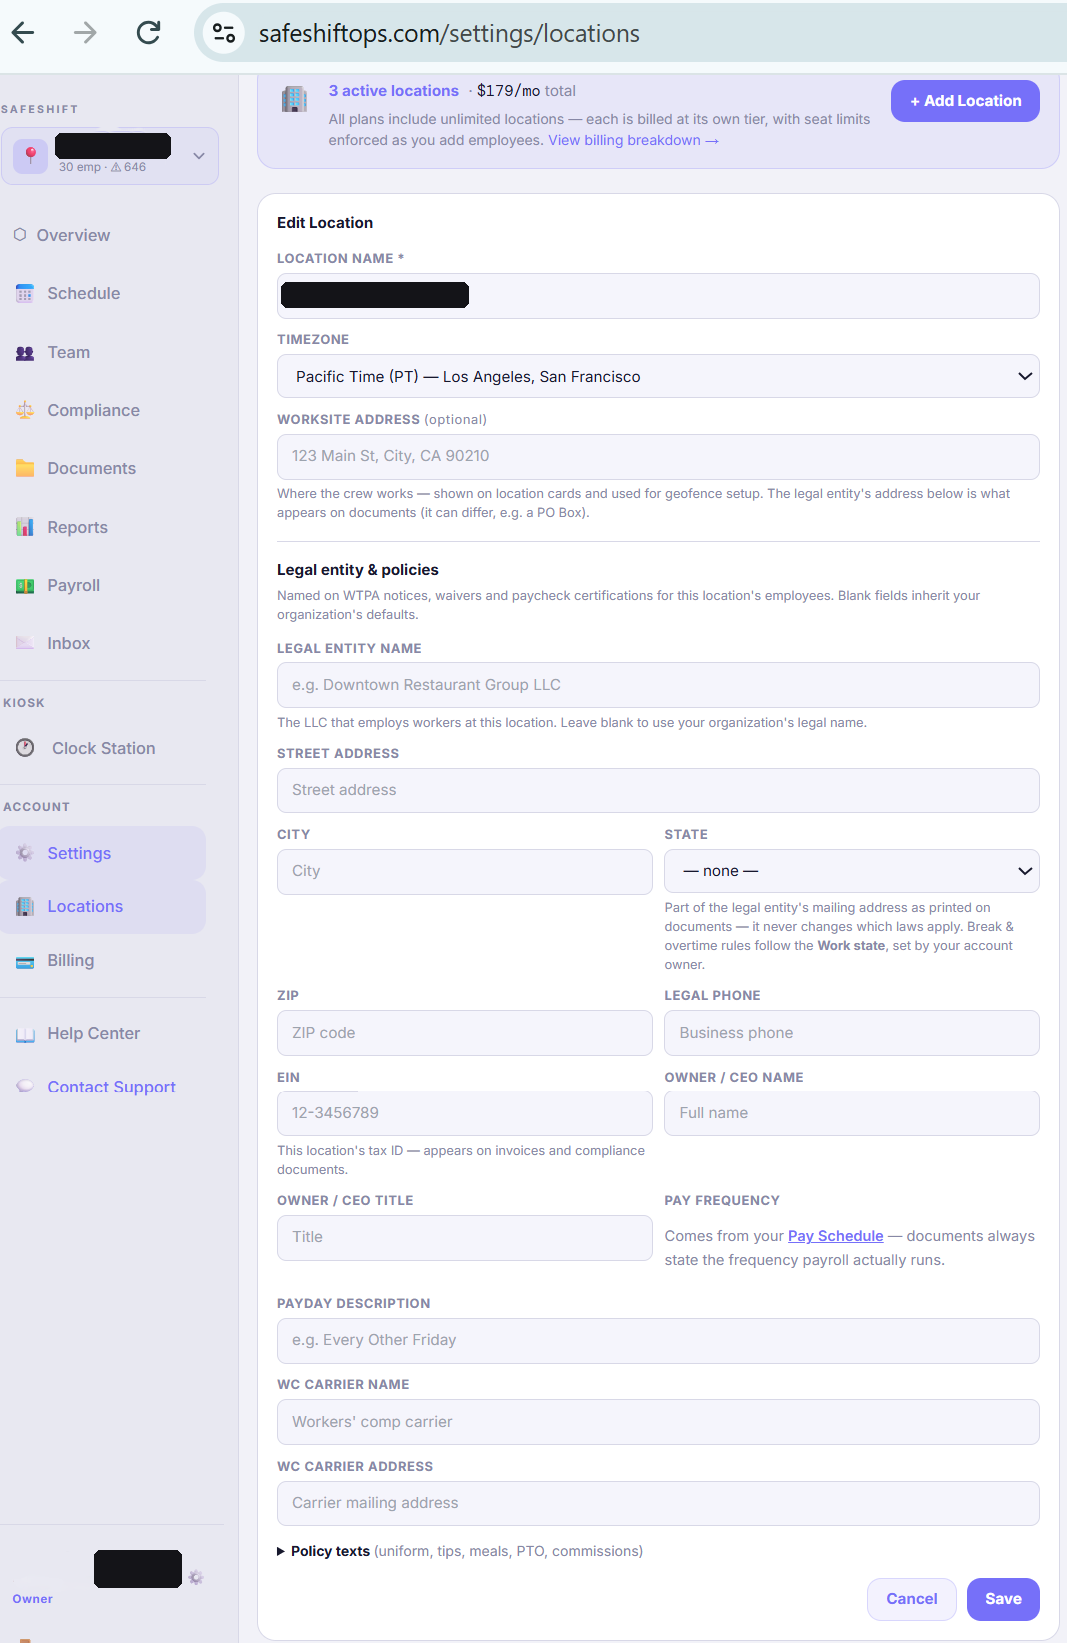This screenshot has height=1643, width=1067.
Task: Select Settings in the Account section
Action: (x=103, y=853)
